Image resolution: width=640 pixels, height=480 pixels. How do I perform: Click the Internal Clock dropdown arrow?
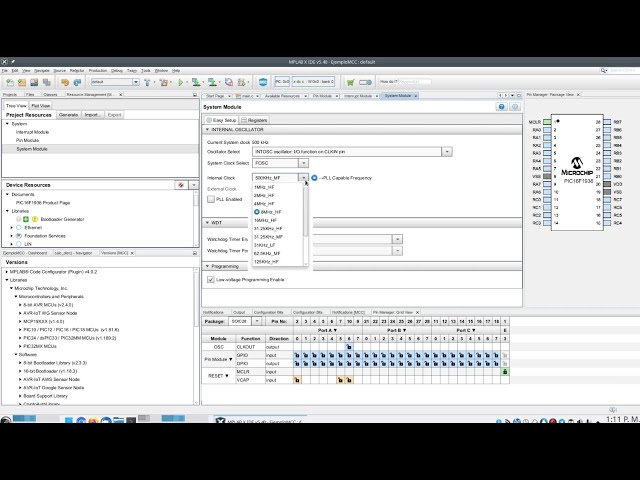click(x=303, y=178)
